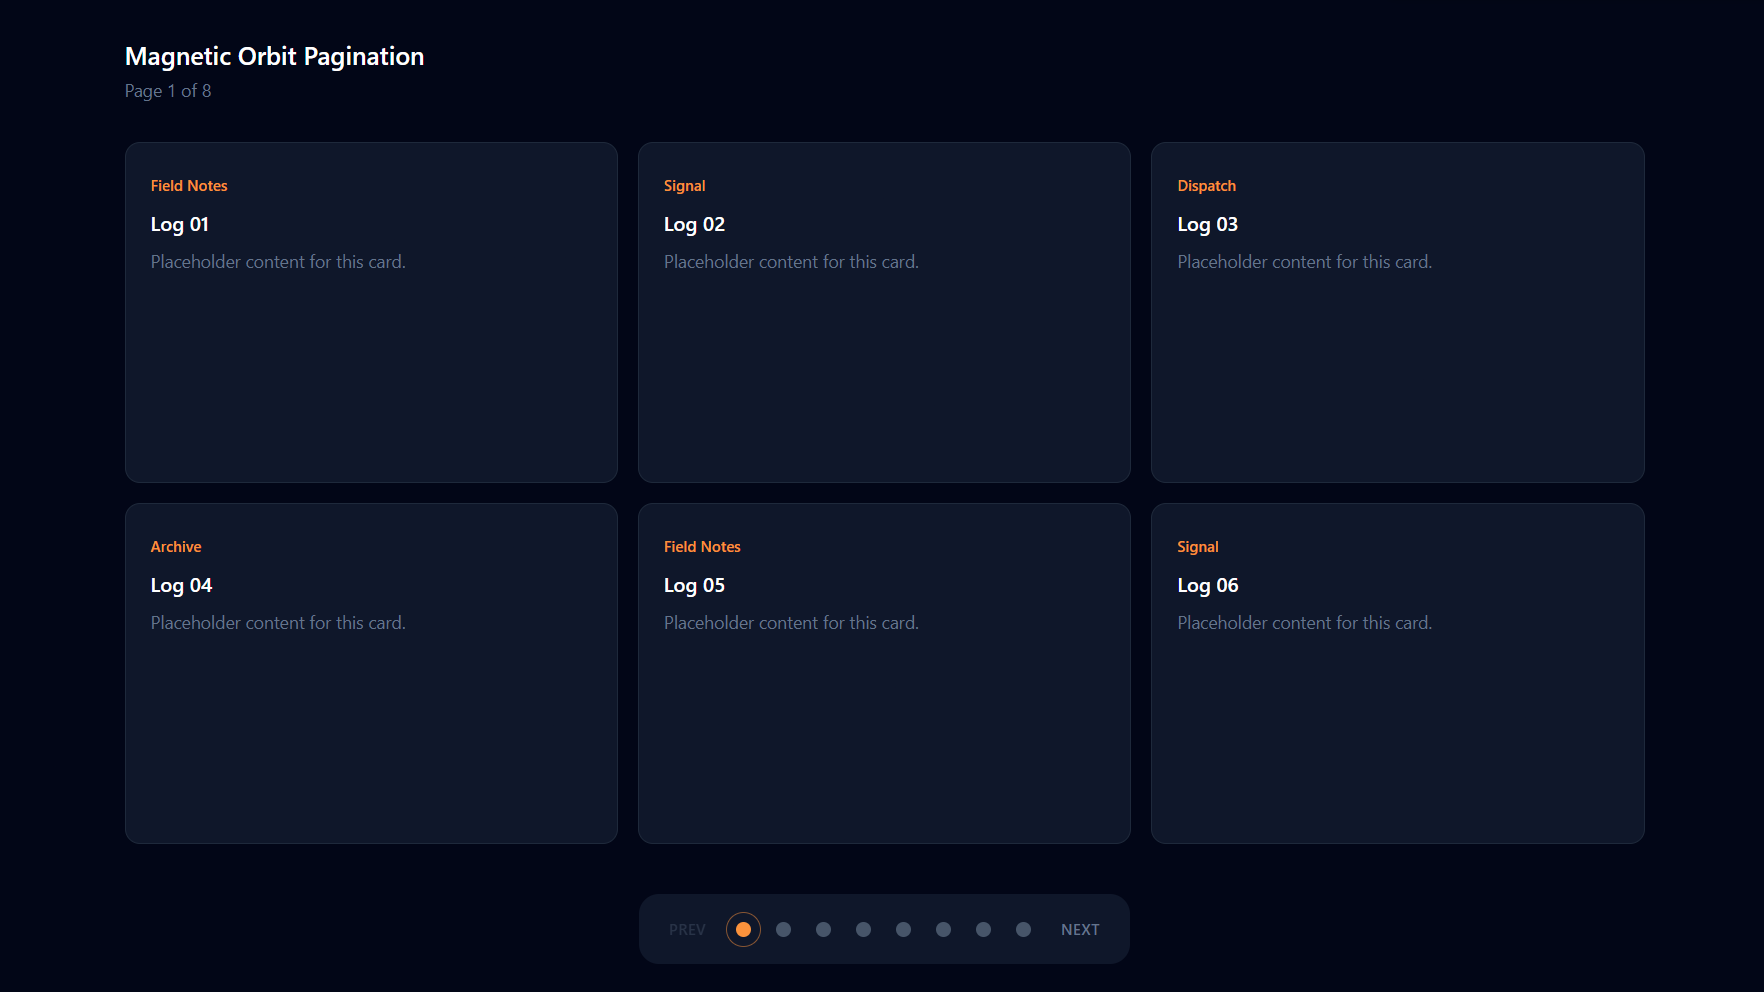Click the Signal label on Log 02
This screenshot has height=992, width=1764.
(x=684, y=186)
